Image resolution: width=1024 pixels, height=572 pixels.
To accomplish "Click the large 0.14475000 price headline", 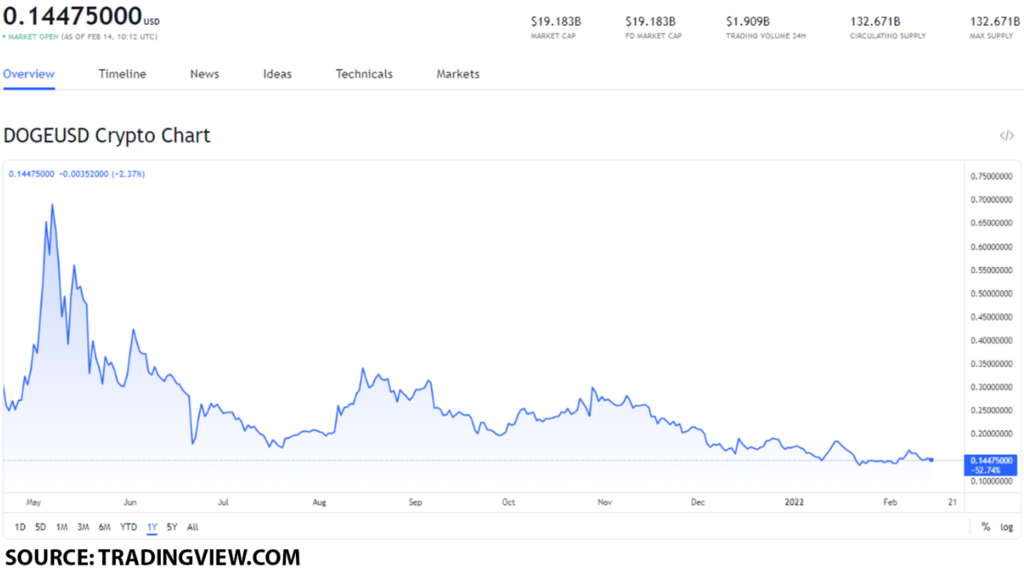I will coord(72,16).
